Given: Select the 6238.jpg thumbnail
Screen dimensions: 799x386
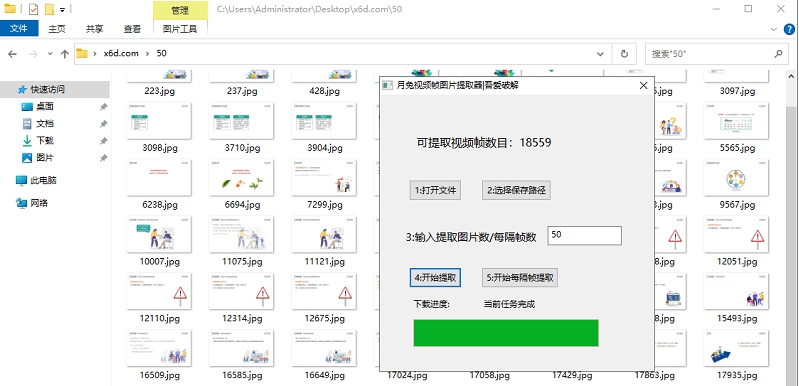Looking at the screenshot, I should pos(158,178).
